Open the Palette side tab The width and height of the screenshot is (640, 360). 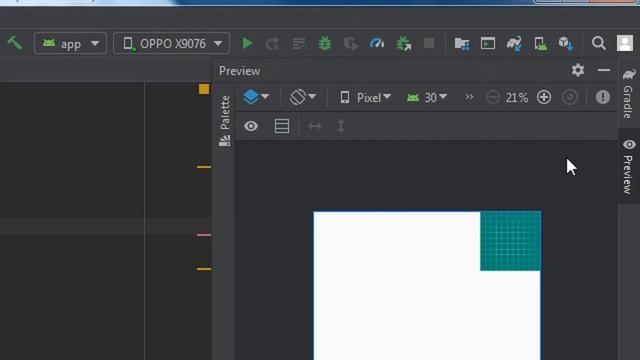pyautogui.click(x=224, y=121)
